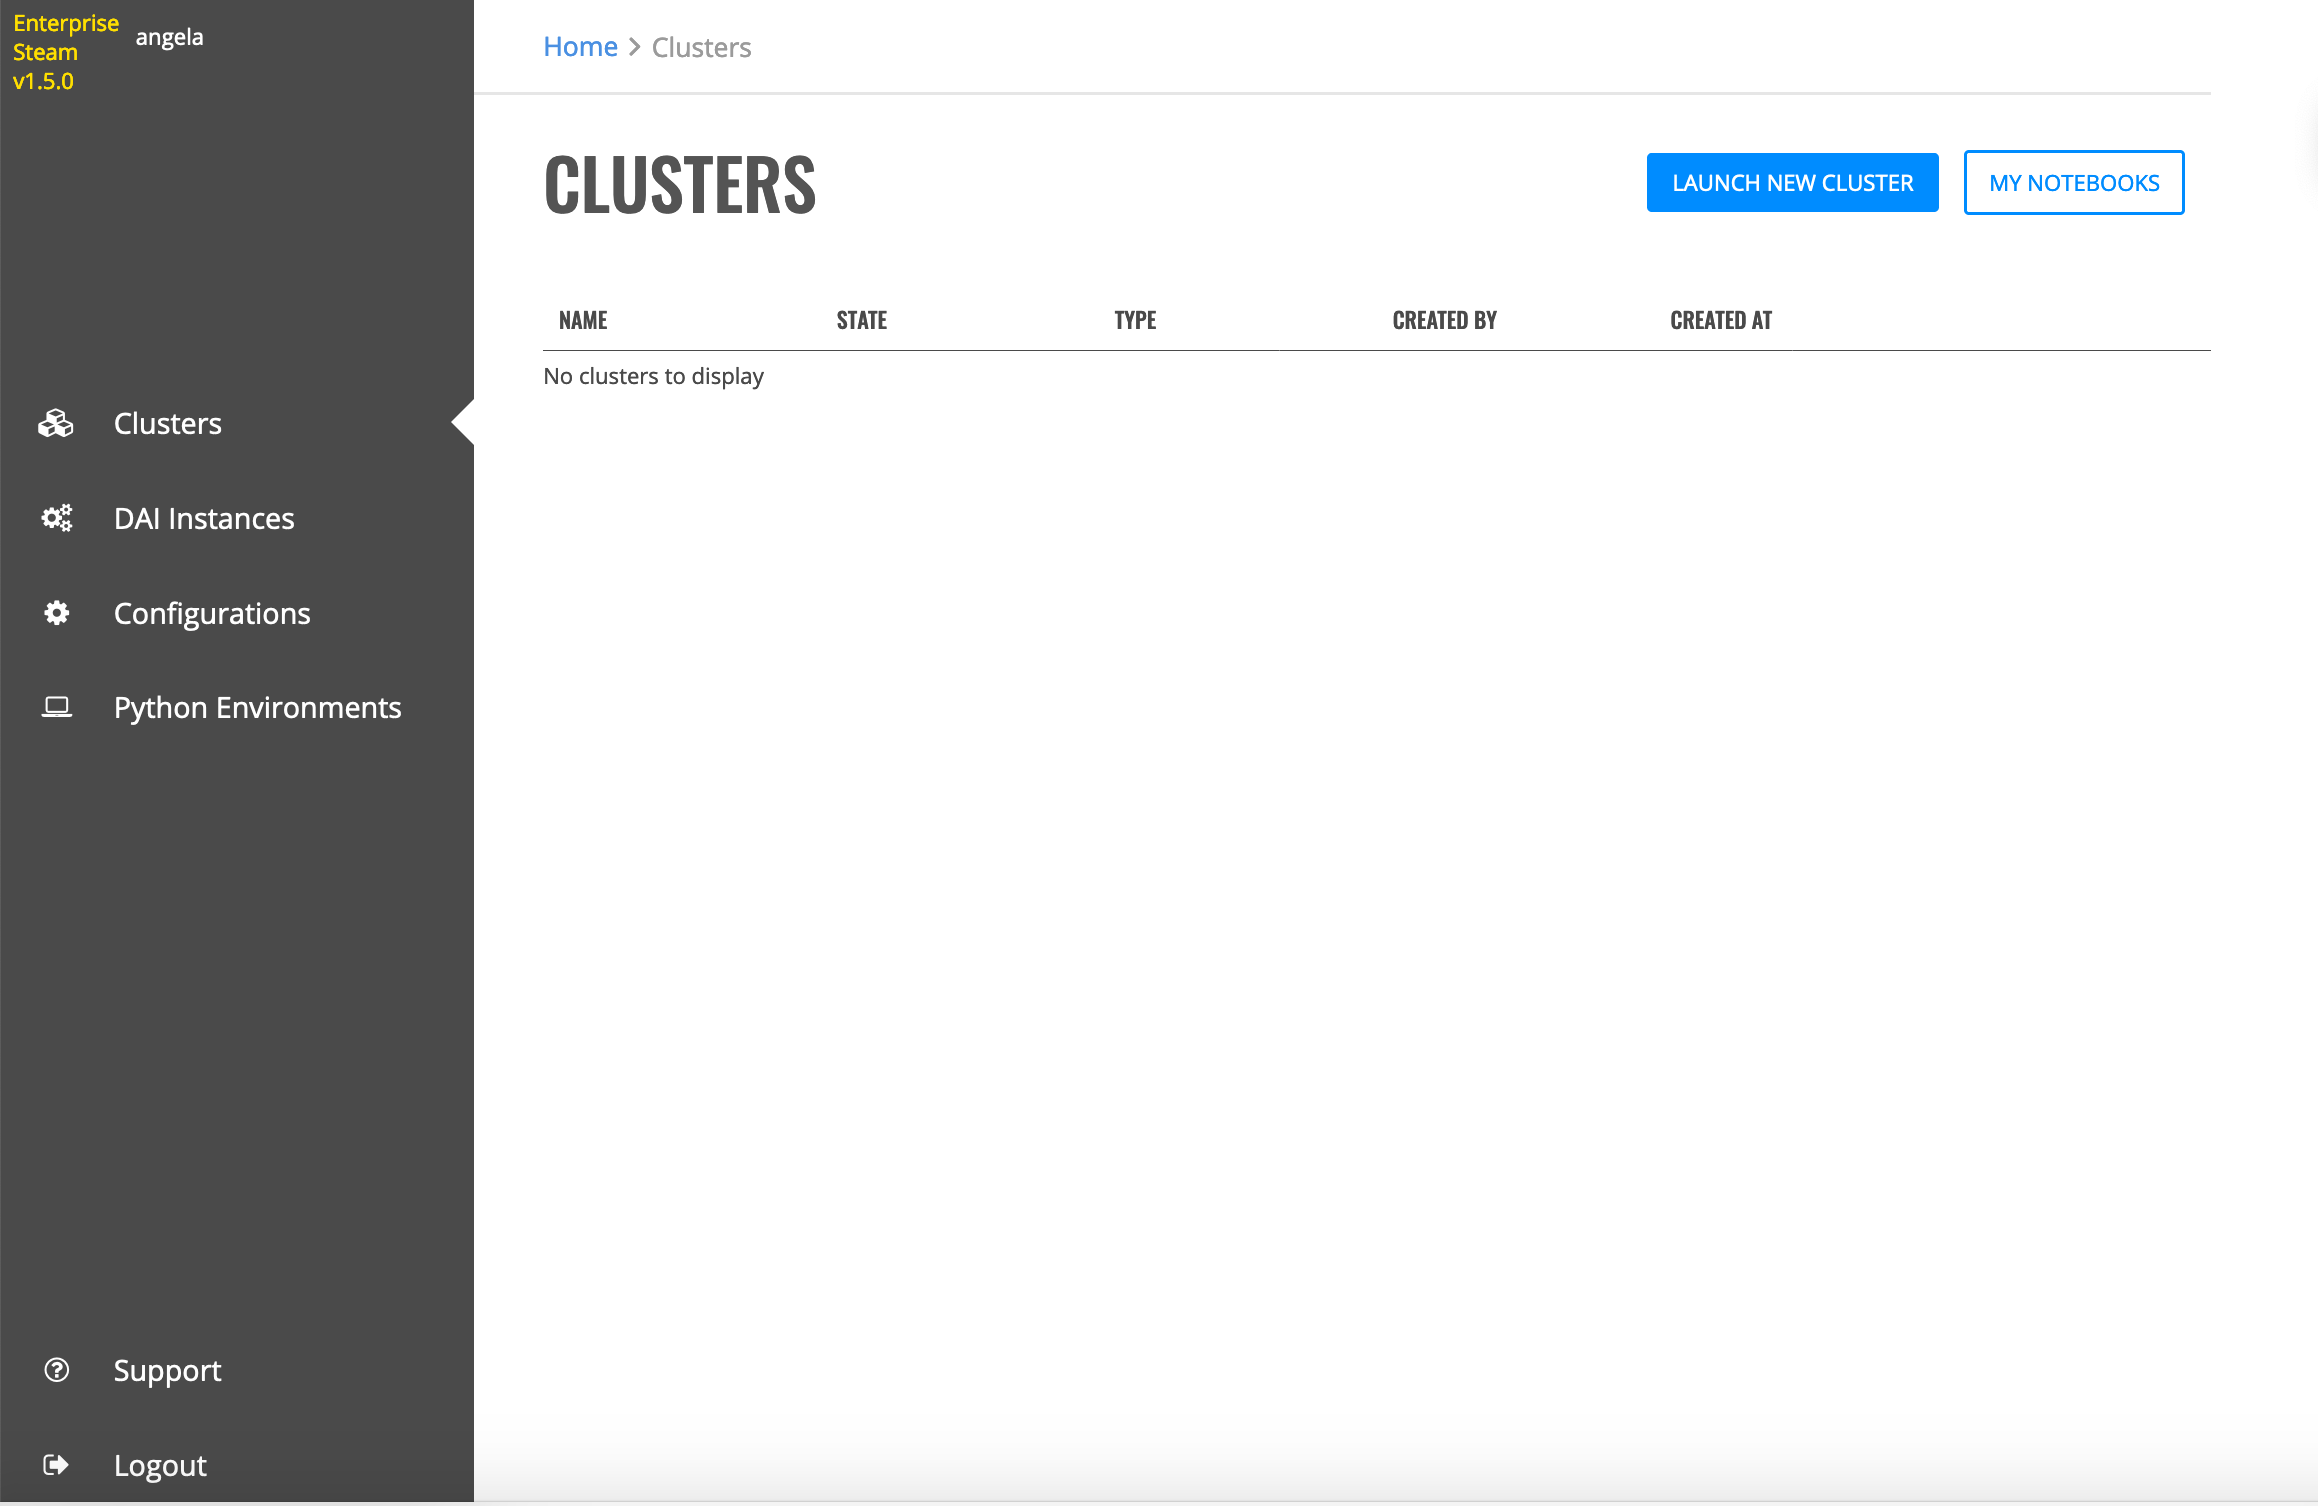Click the TYPE column header

tap(1135, 320)
